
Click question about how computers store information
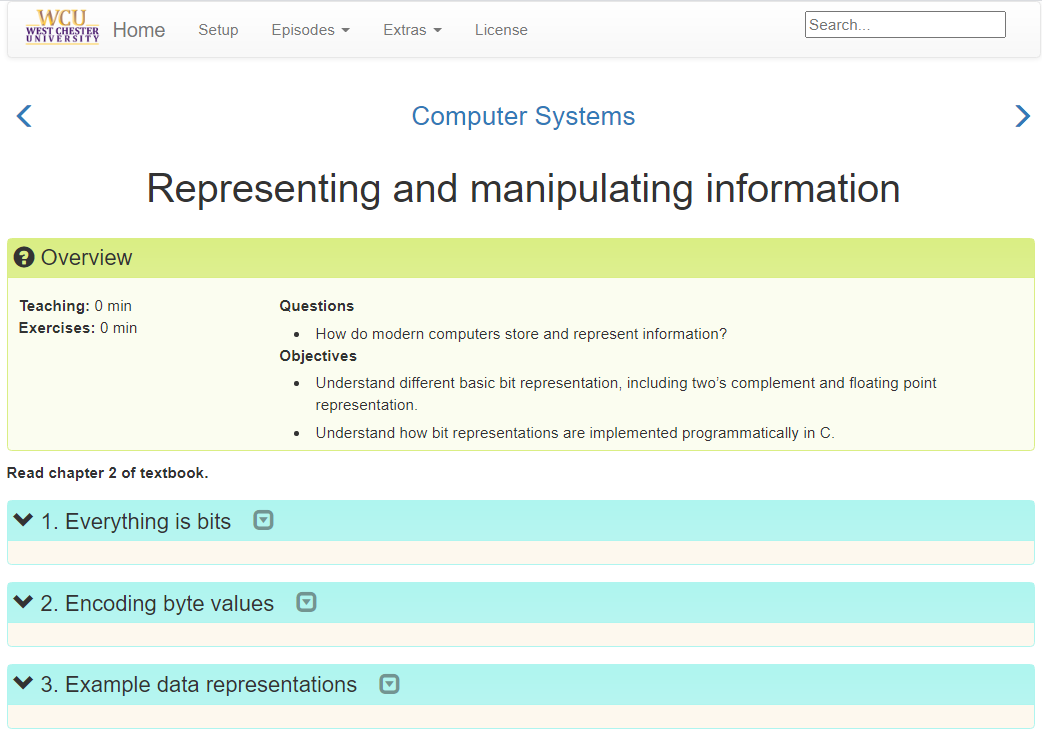click(521, 334)
